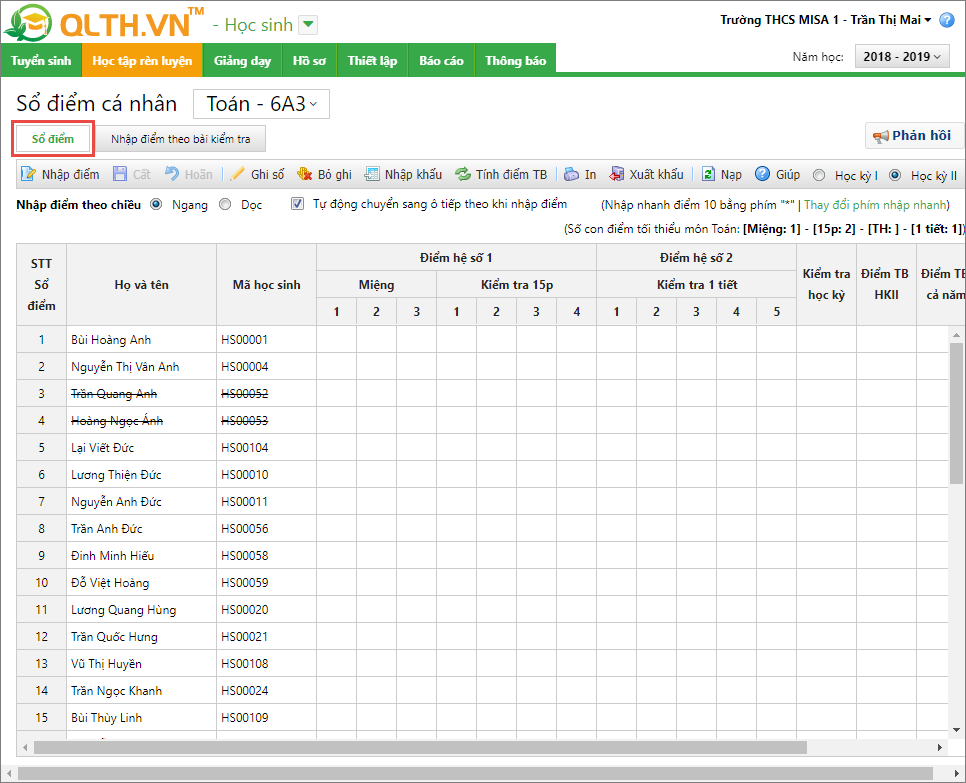Click Xuất khẩu export icon
The image size is (966, 783).
click(x=617, y=174)
